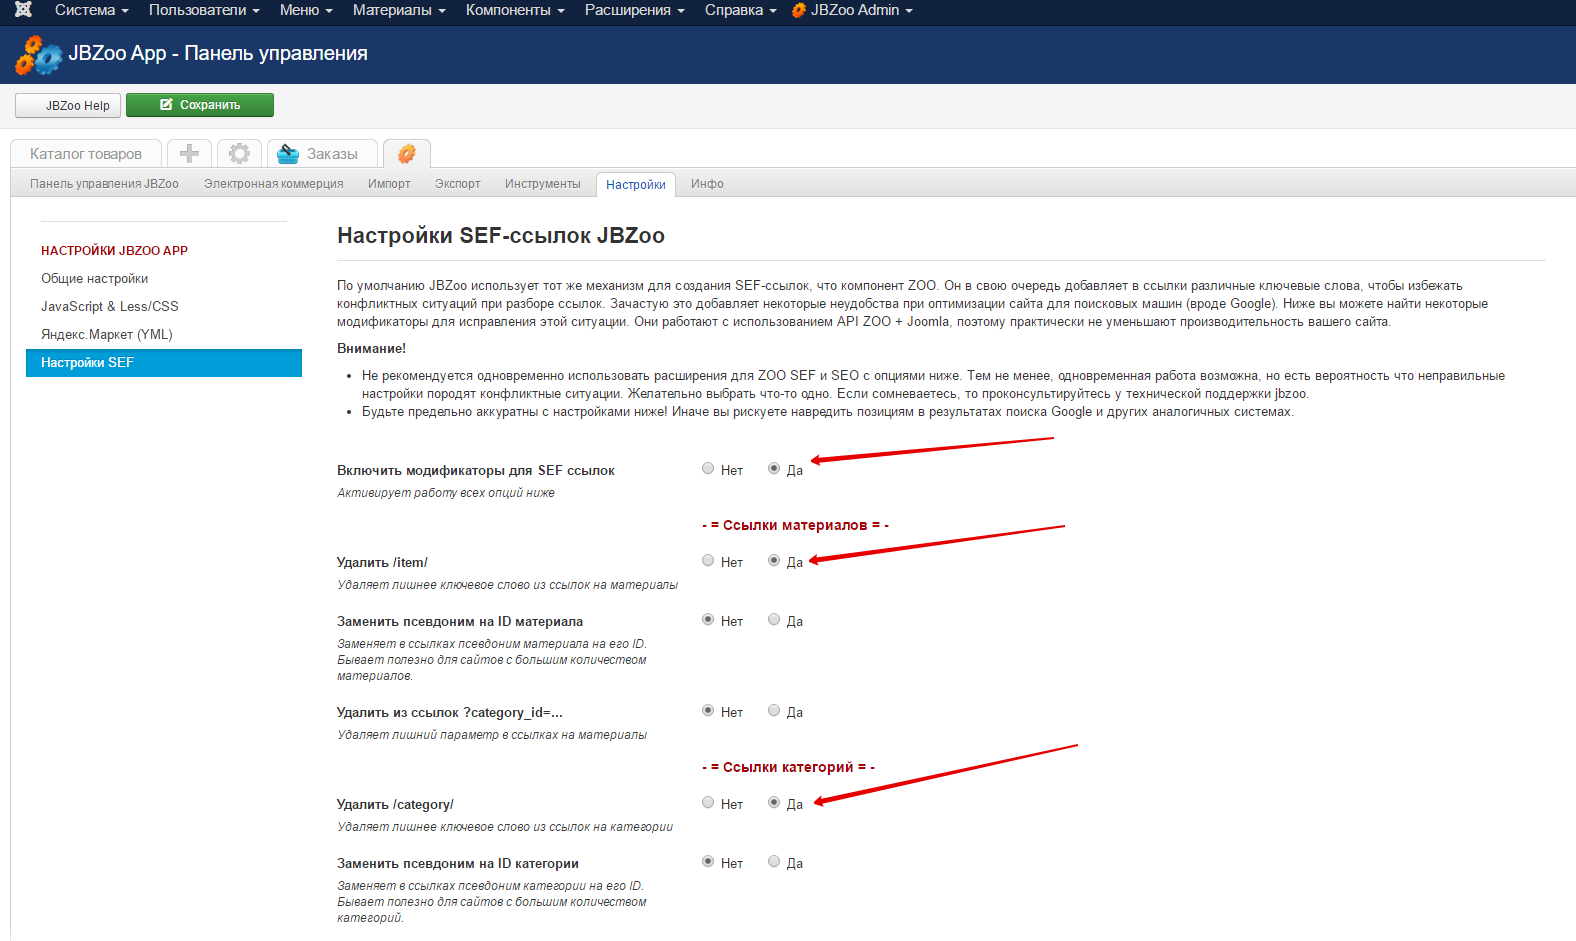Select Нет for Заменить псевдоним на ID материала
The height and width of the screenshot is (941, 1576).
pyautogui.click(x=708, y=619)
